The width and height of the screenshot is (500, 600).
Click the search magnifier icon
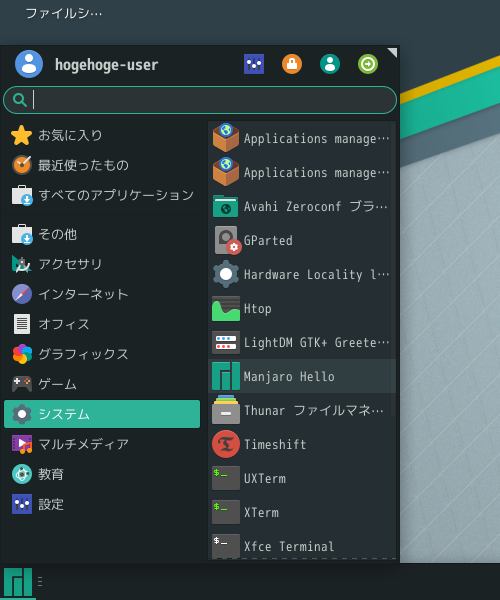click(20, 100)
